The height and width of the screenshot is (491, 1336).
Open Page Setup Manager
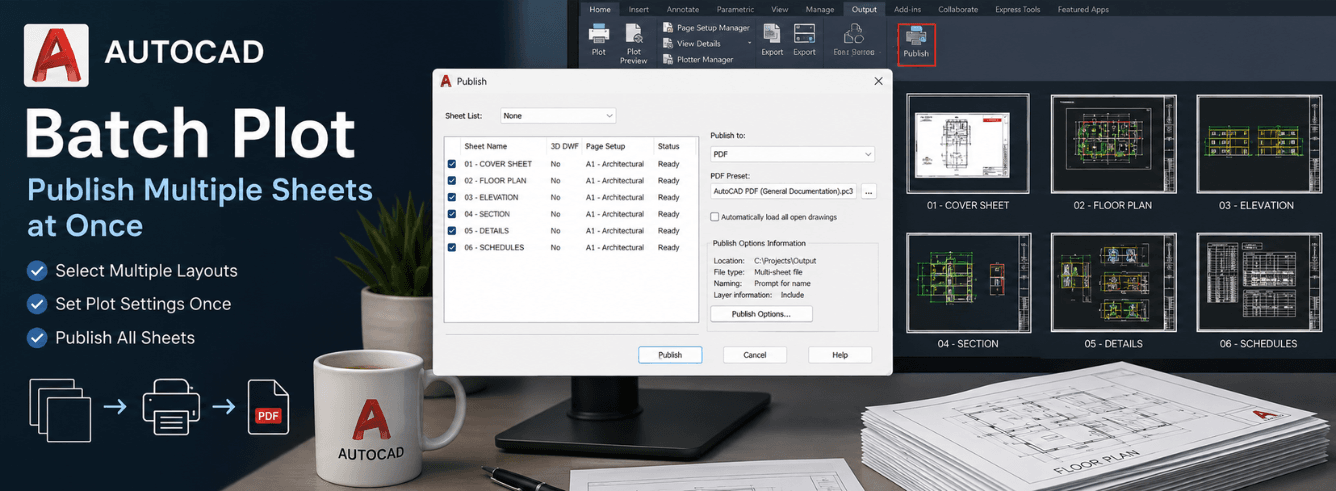(x=705, y=28)
